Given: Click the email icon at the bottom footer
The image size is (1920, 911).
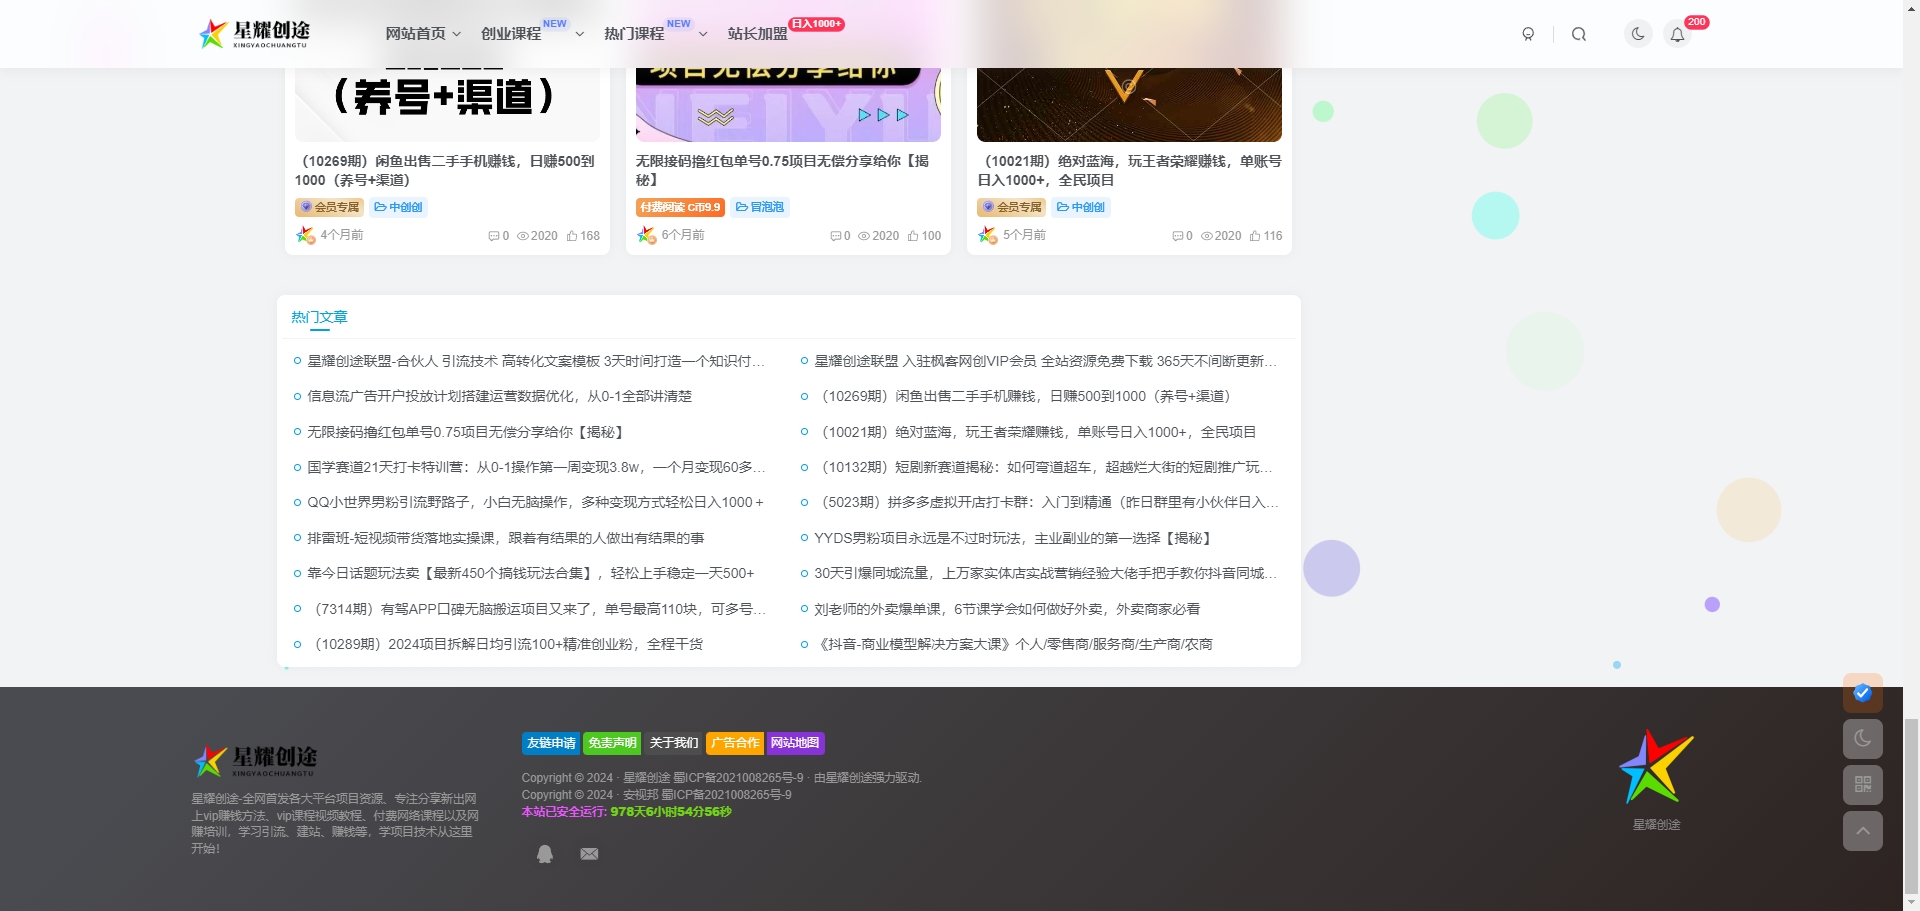Looking at the screenshot, I should pos(589,853).
